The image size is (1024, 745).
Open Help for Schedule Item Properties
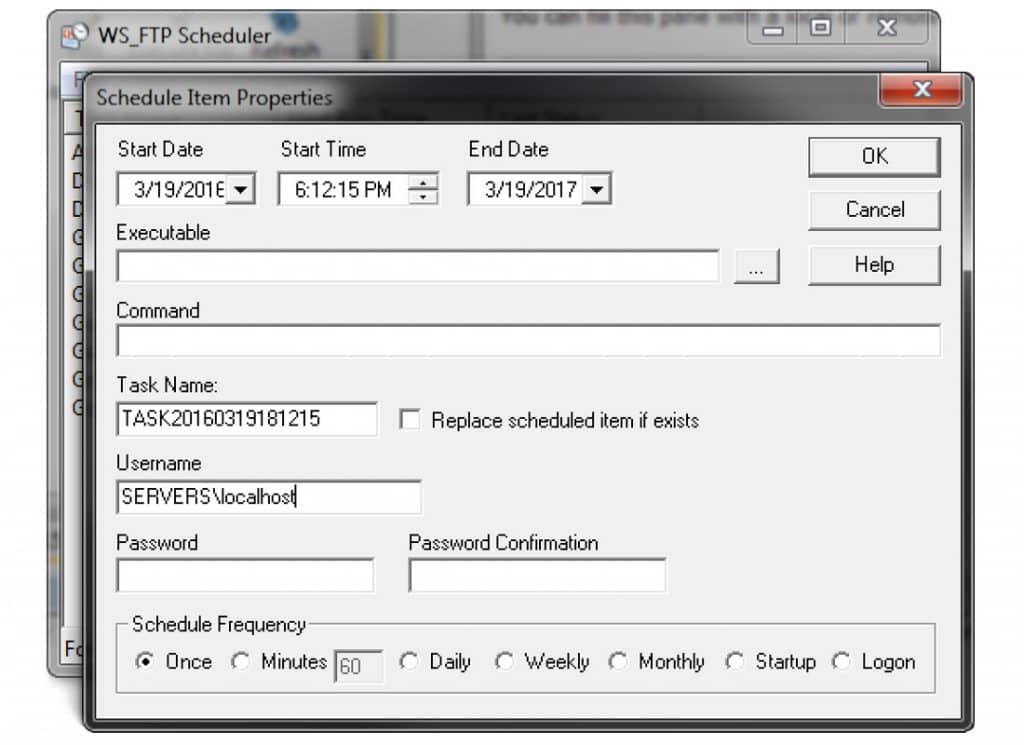874,265
